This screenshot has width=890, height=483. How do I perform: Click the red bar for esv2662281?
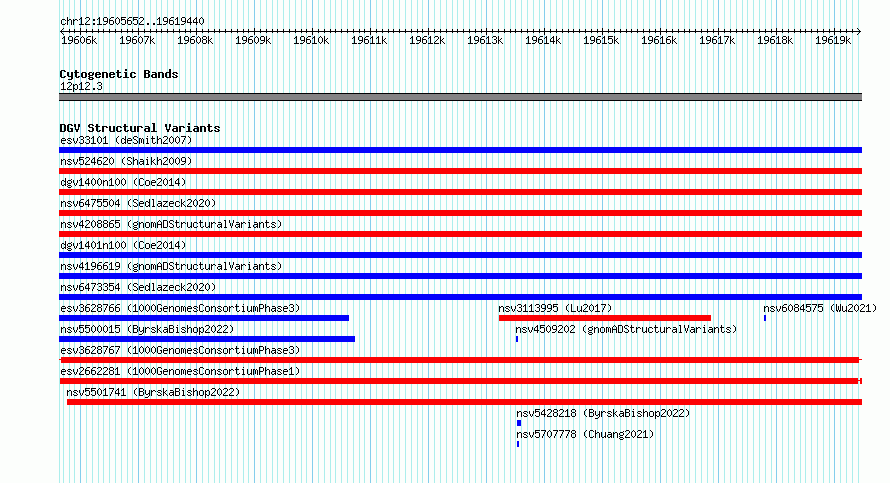460,381
